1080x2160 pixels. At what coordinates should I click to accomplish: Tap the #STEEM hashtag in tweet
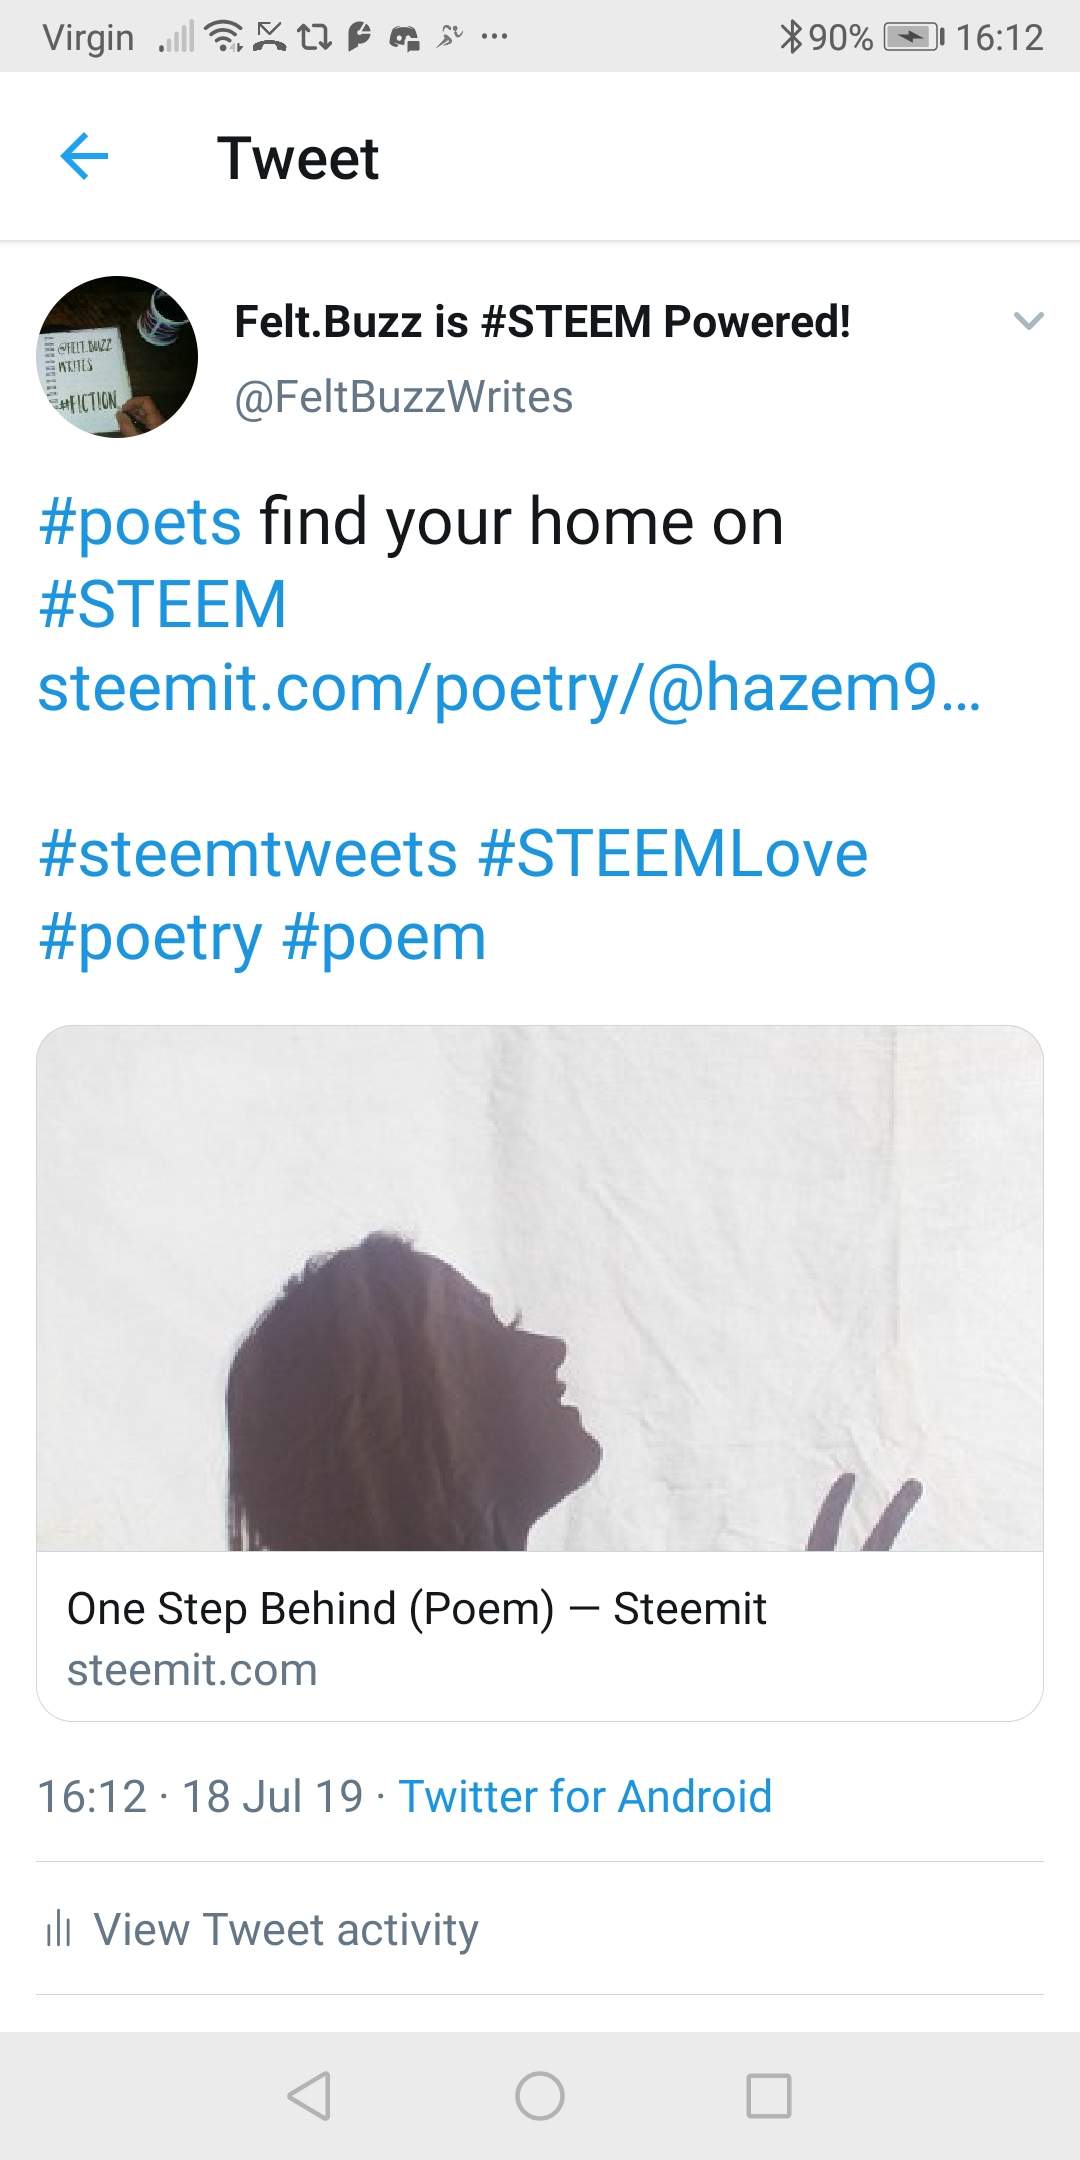point(163,605)
